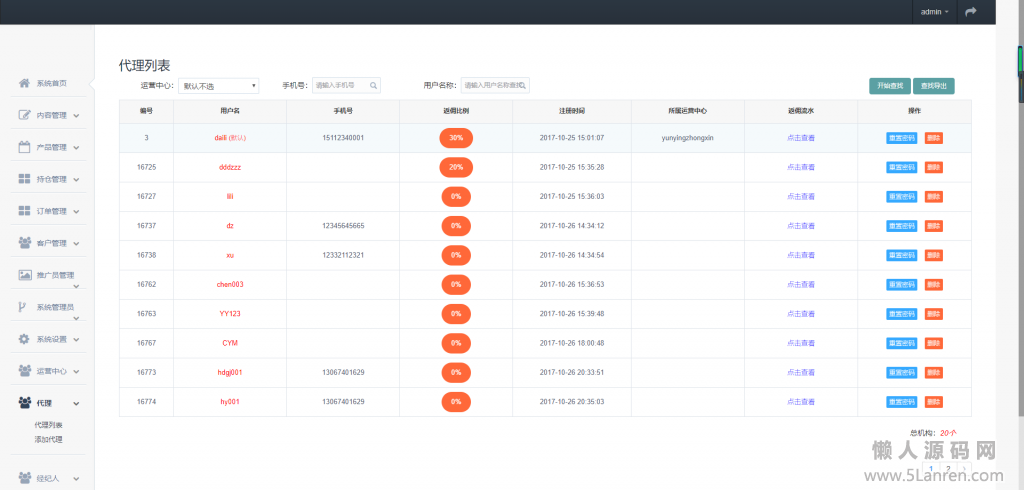Click the edit icon for 内容管理
The height and width of the screenshot is (490, 1024).
(24, 115)
